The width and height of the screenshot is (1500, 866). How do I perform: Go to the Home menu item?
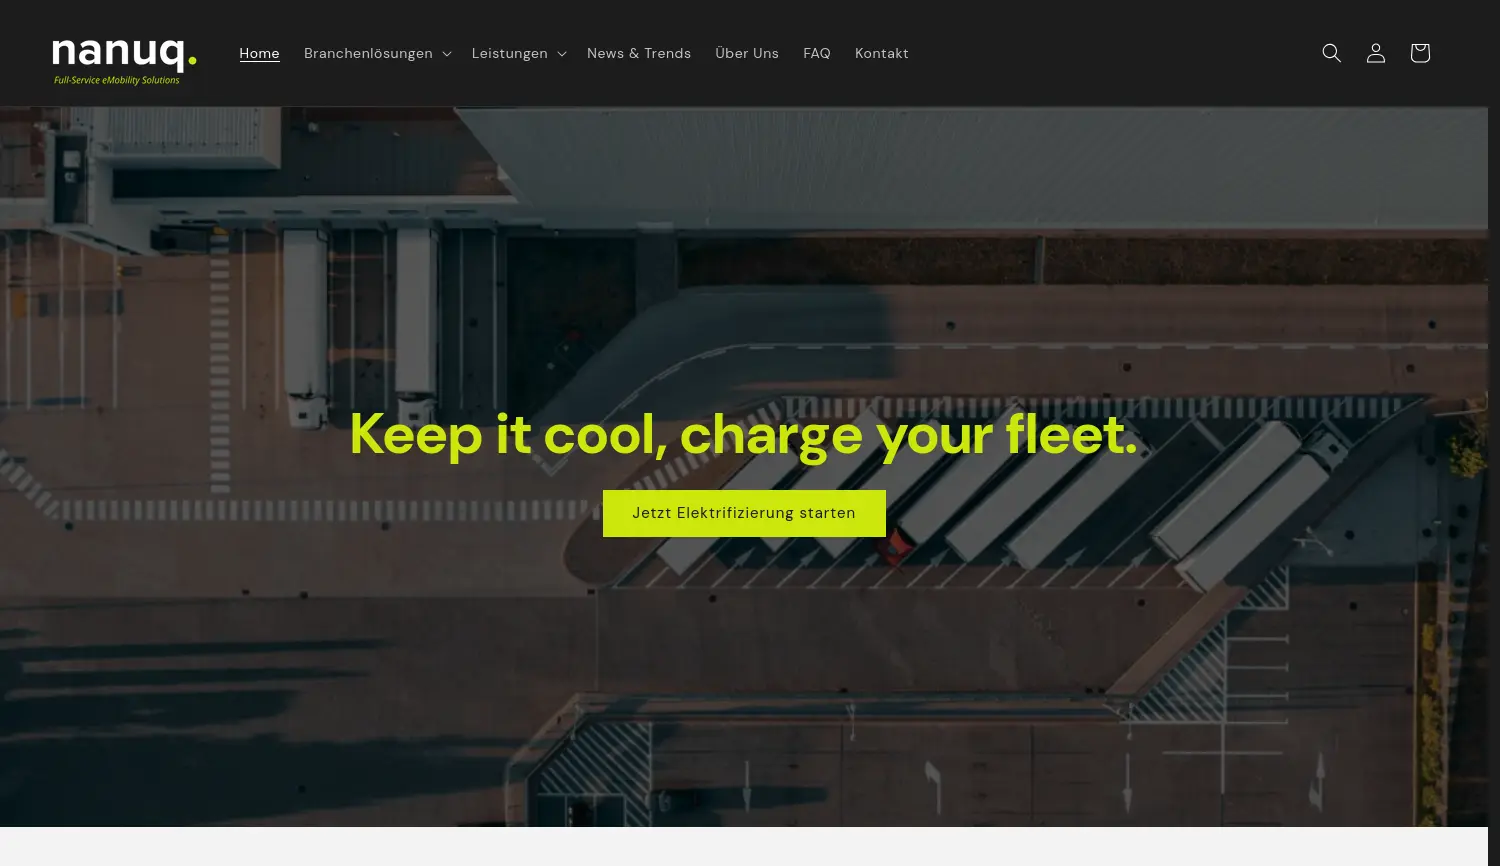(x=259, y=53)
